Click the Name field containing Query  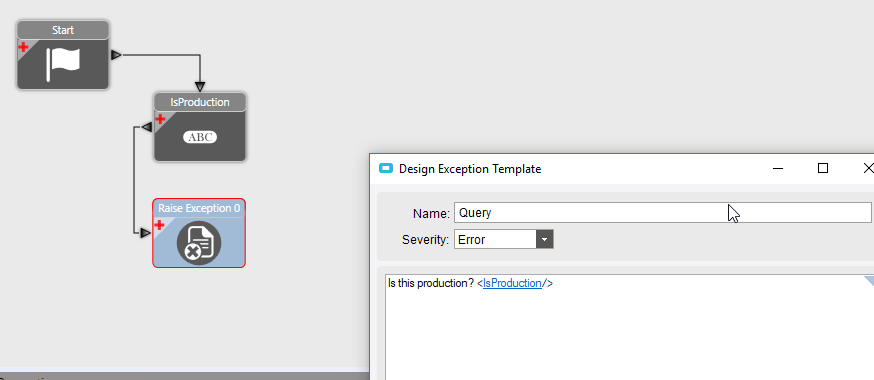click(x=663, y=213)
